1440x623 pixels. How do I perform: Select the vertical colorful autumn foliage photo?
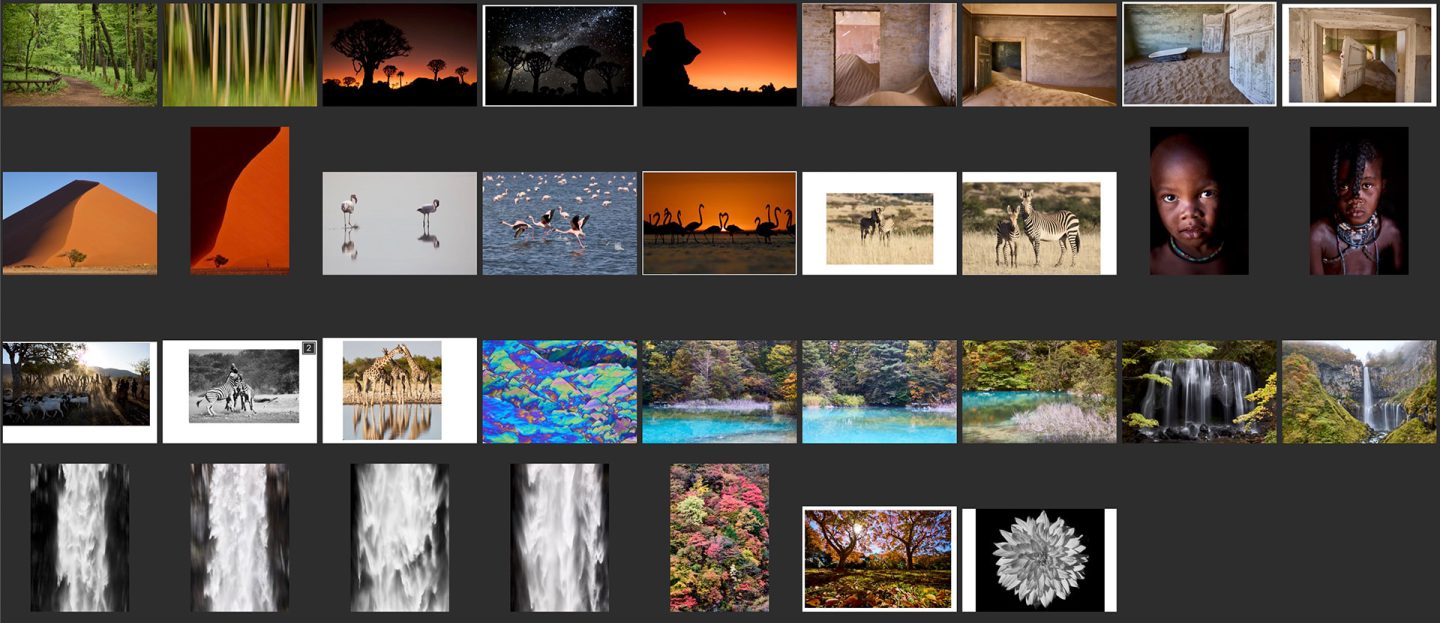(x=719, y=537)
